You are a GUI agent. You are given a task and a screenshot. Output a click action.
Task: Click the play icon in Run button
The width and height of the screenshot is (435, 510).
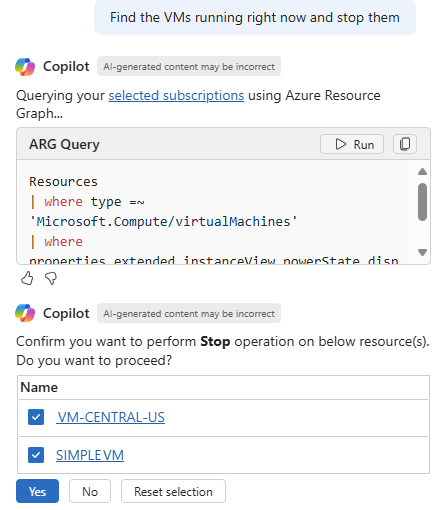[341, 144]
